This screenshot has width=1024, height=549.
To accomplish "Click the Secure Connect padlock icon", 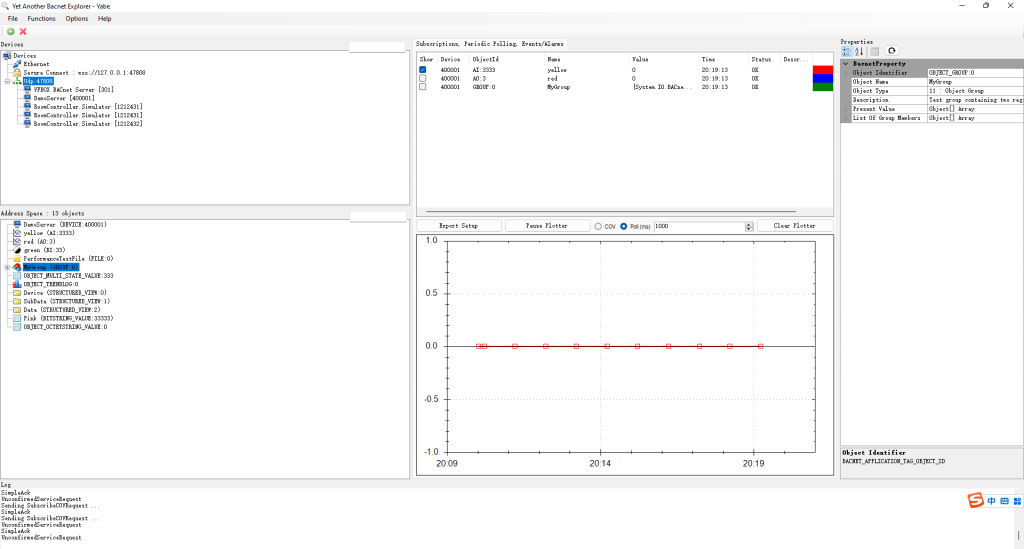I will (x=16, y=72).
